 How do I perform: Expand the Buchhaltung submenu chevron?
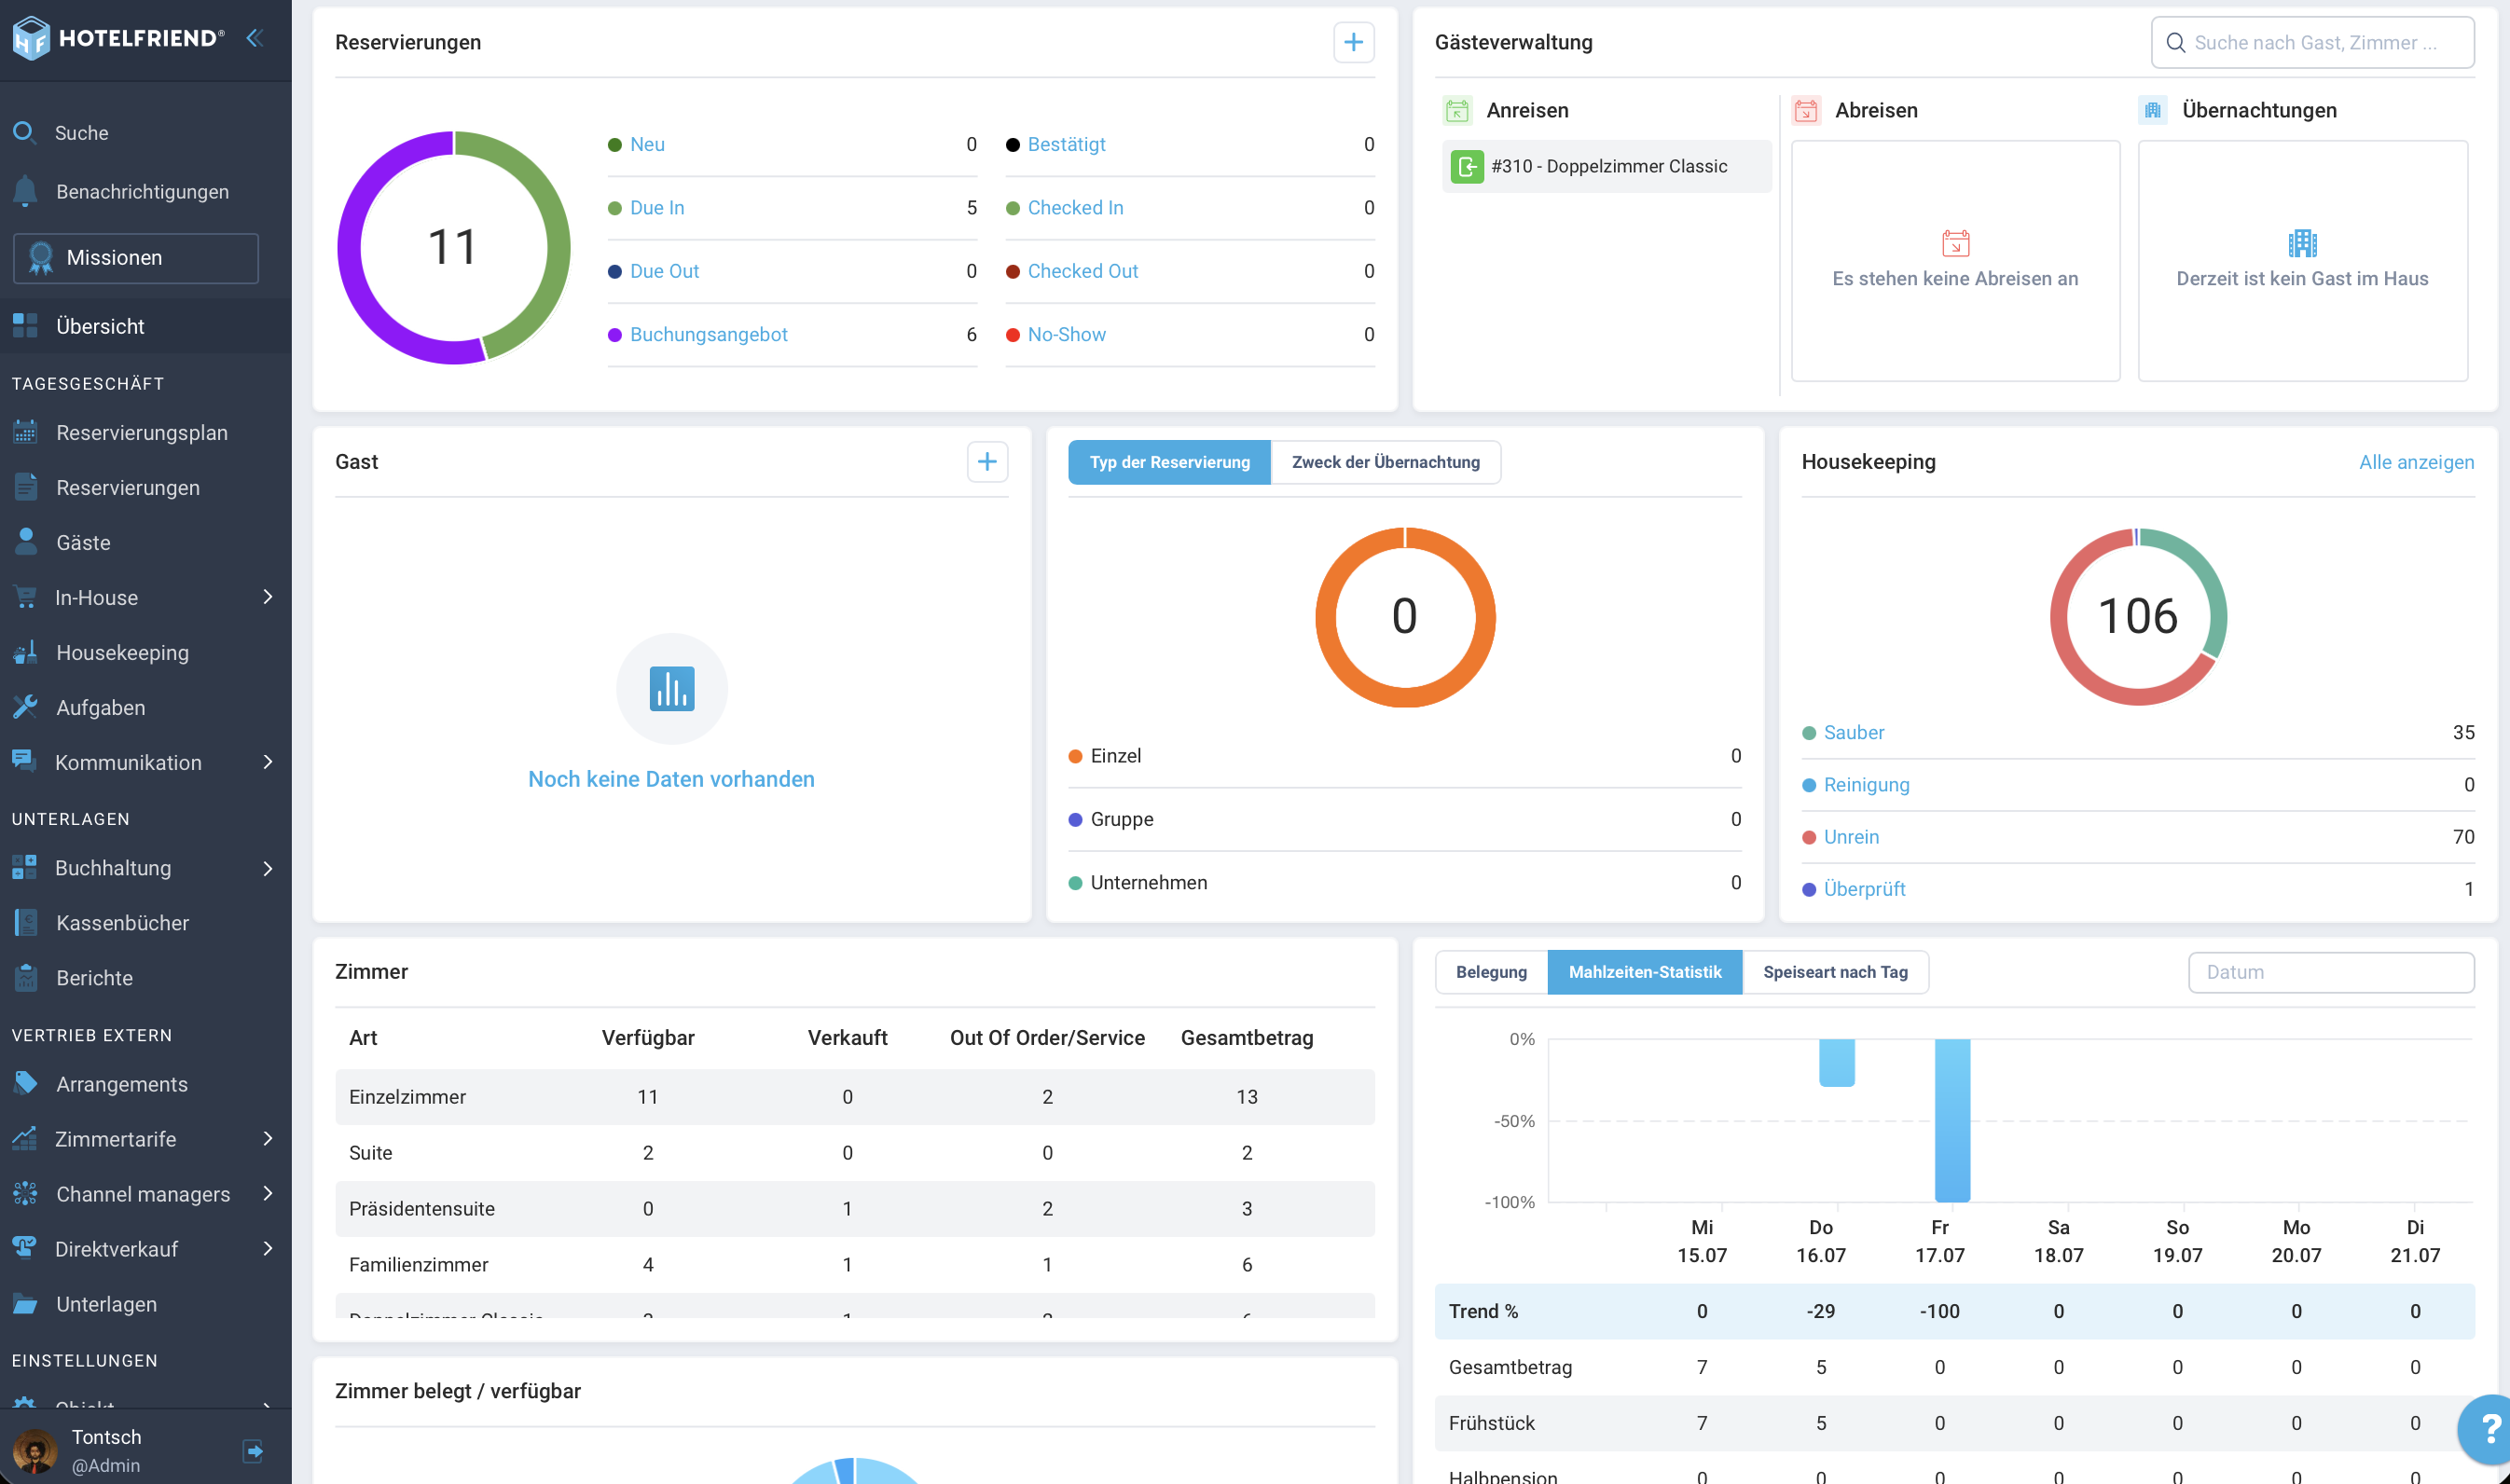coord(267,868)
